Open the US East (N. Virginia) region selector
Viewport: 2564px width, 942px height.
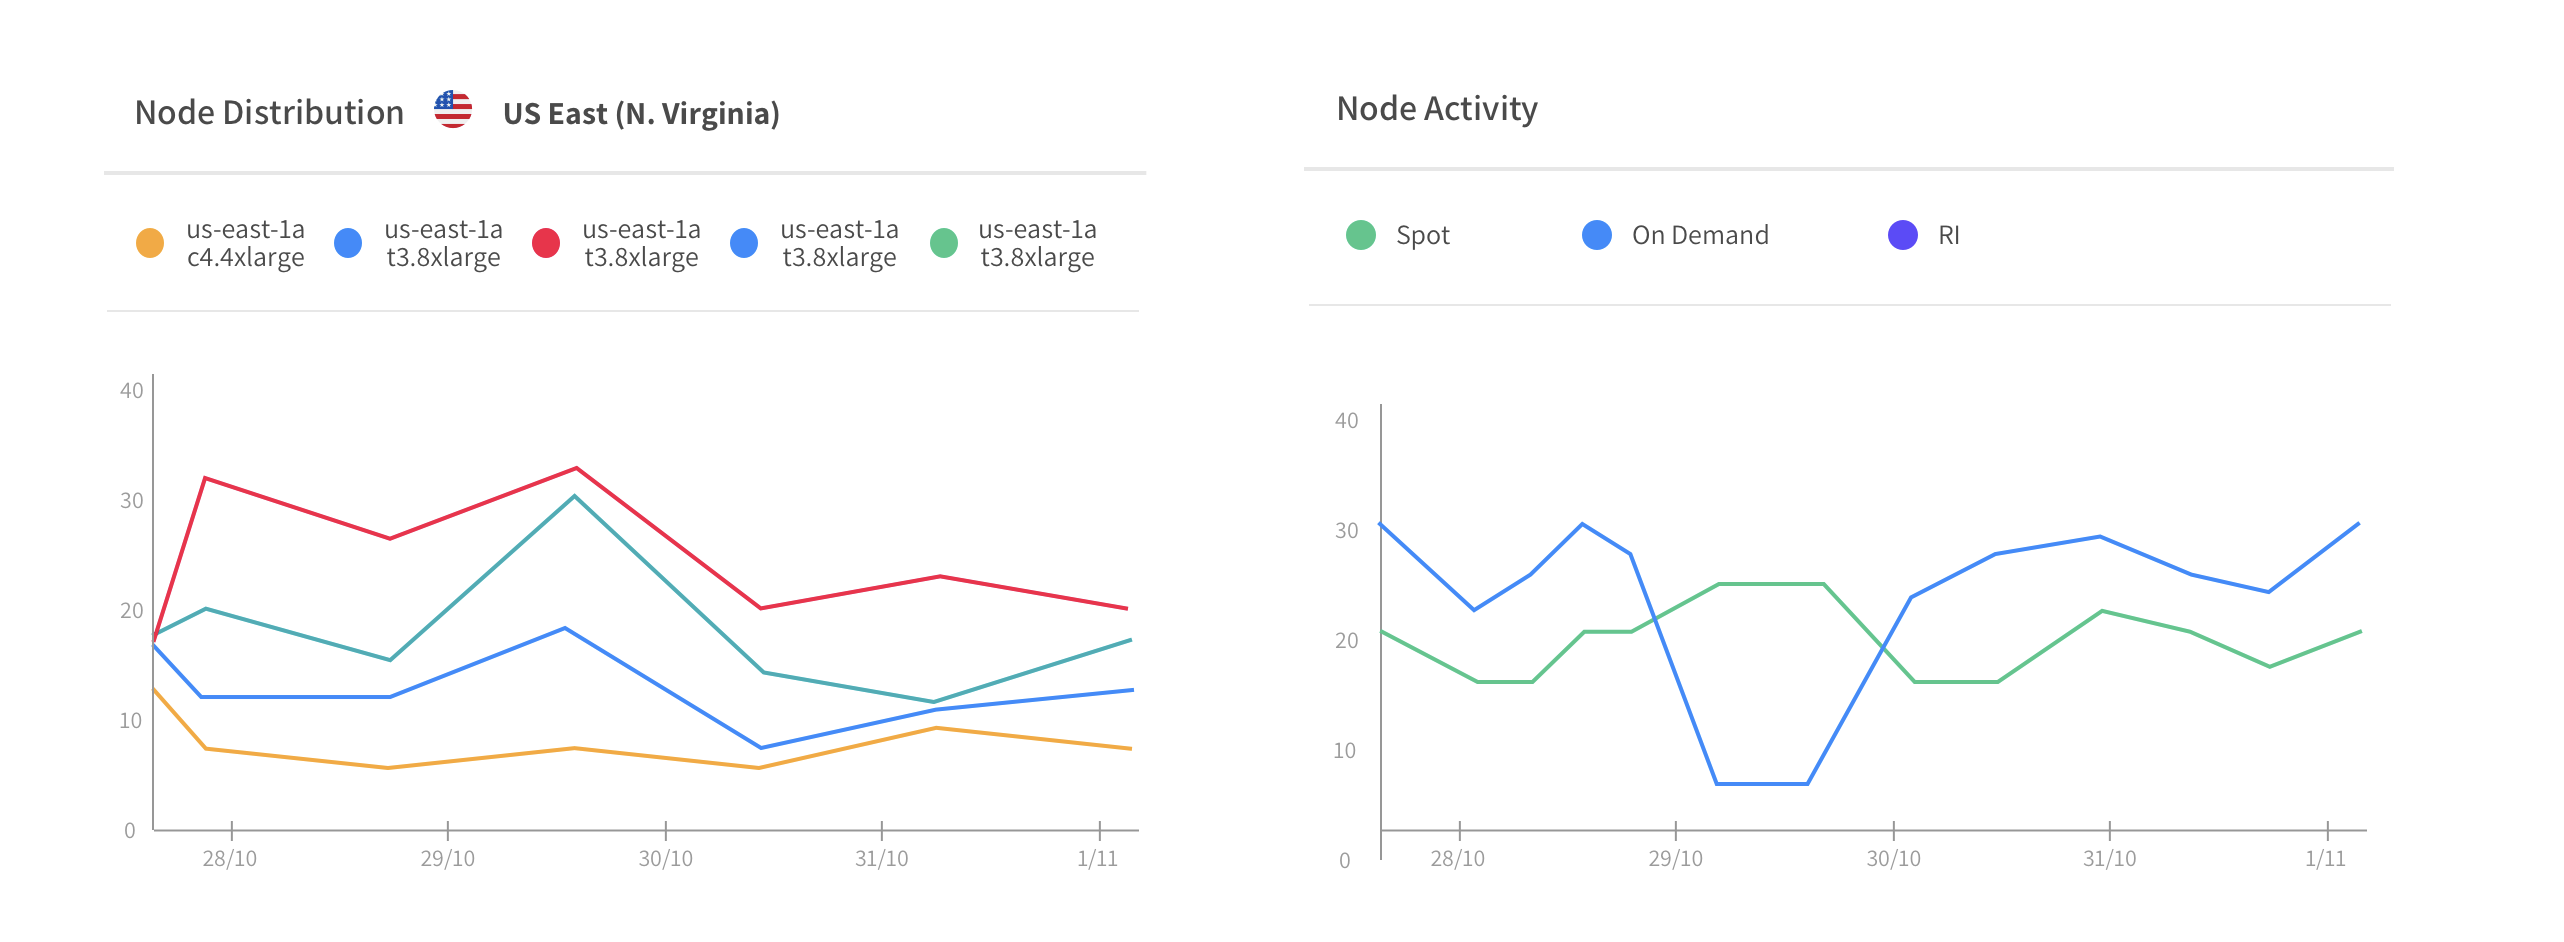(641, 114)
